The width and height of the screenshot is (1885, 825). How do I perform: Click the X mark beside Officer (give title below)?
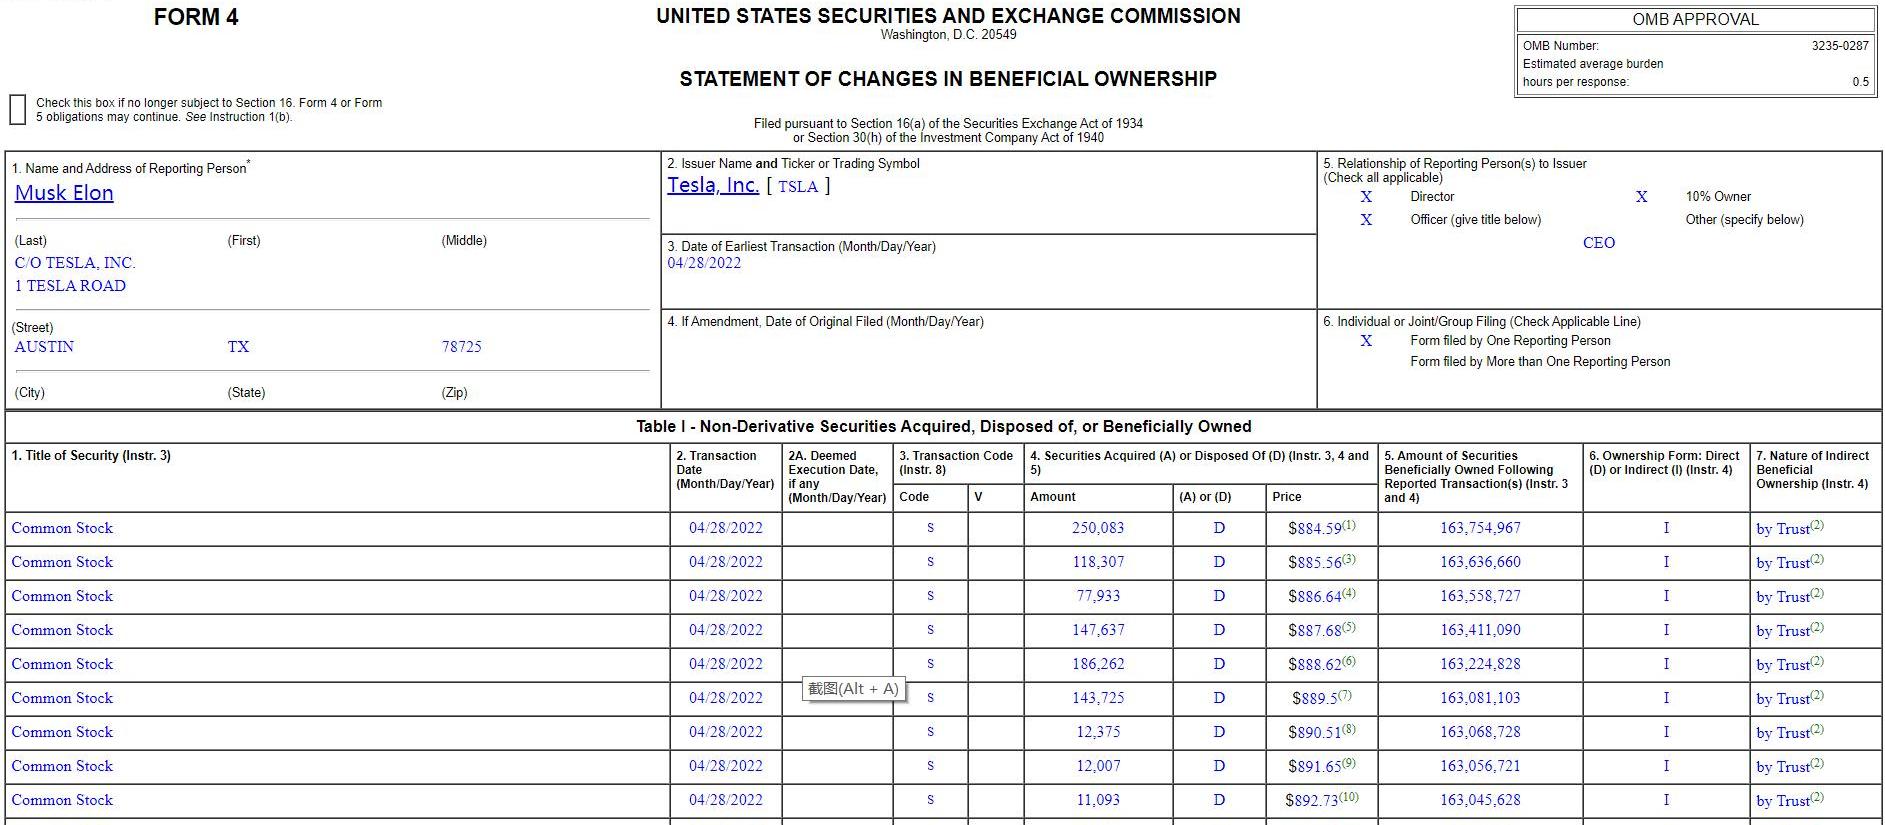1366,220
